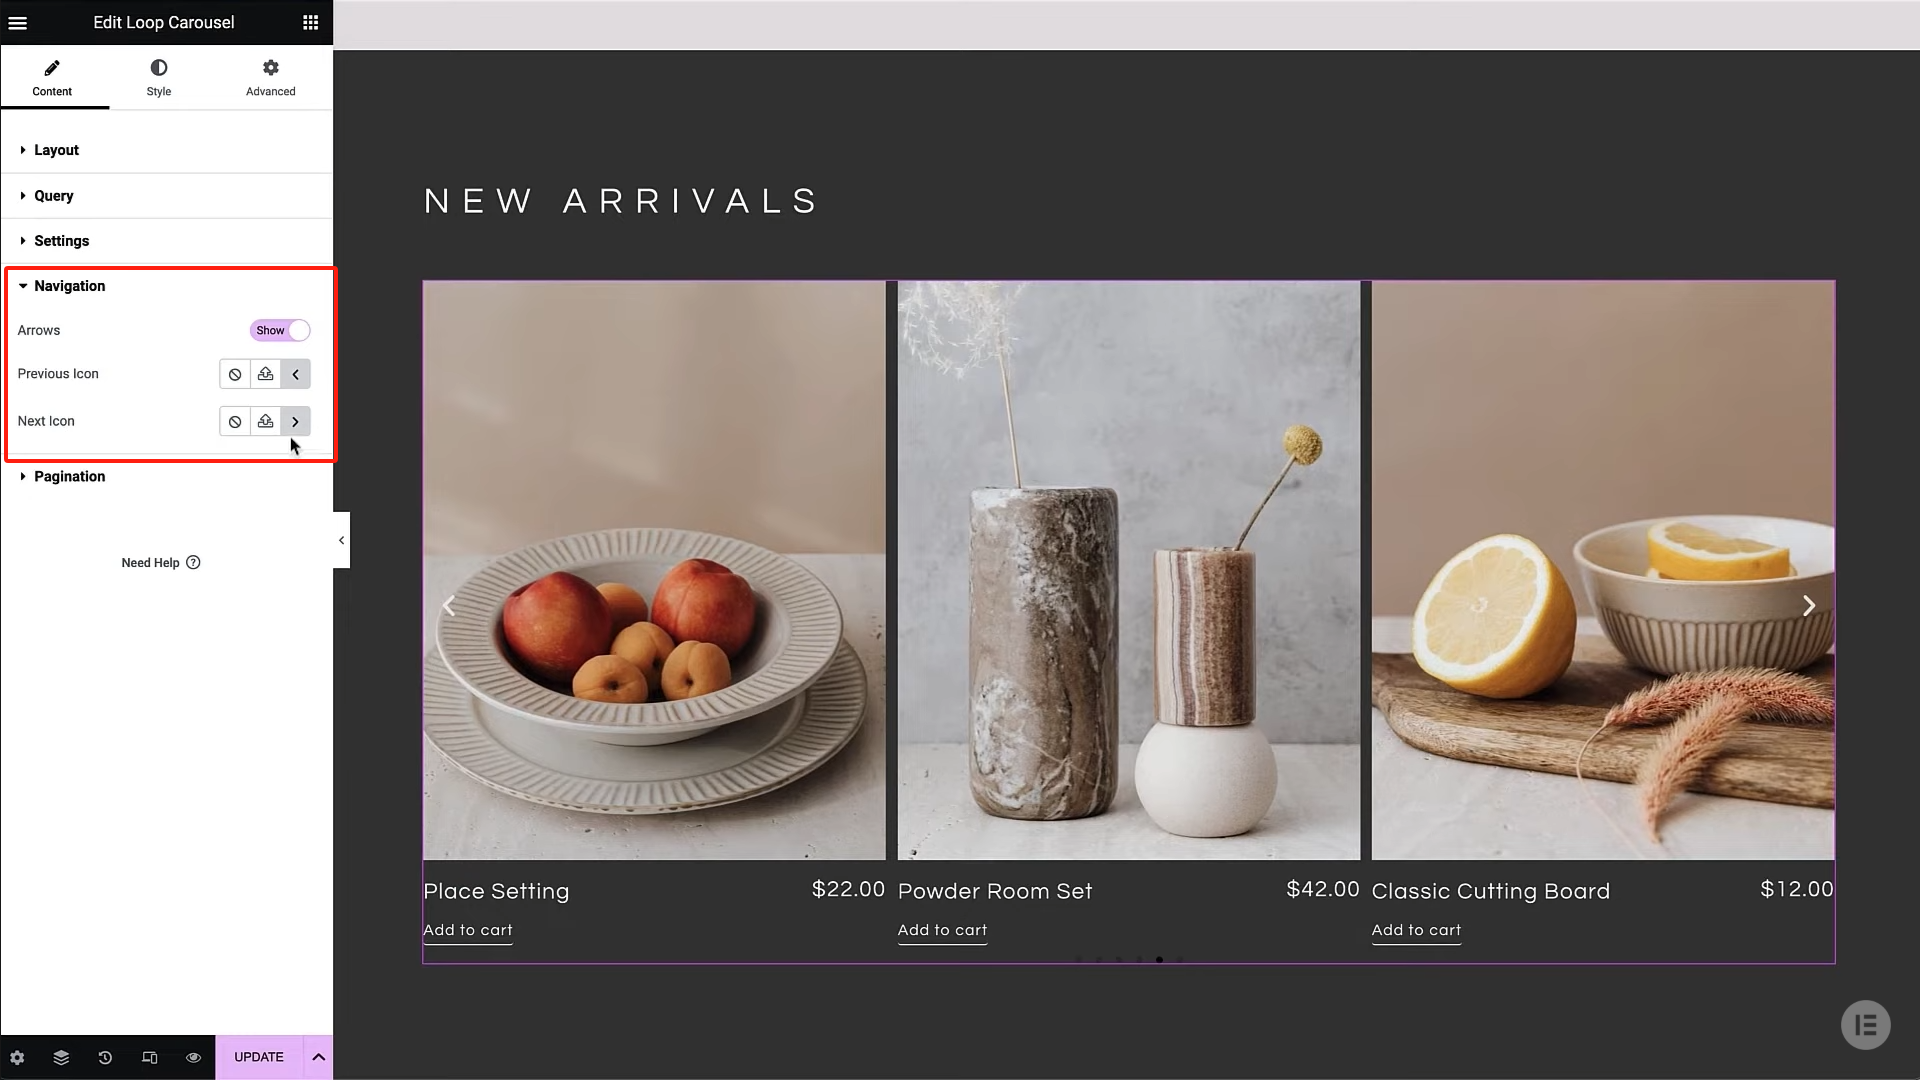The image size is (1920, 1080).
Task: Click the carousel next arrow
Action: click(x=1808, y=605)
